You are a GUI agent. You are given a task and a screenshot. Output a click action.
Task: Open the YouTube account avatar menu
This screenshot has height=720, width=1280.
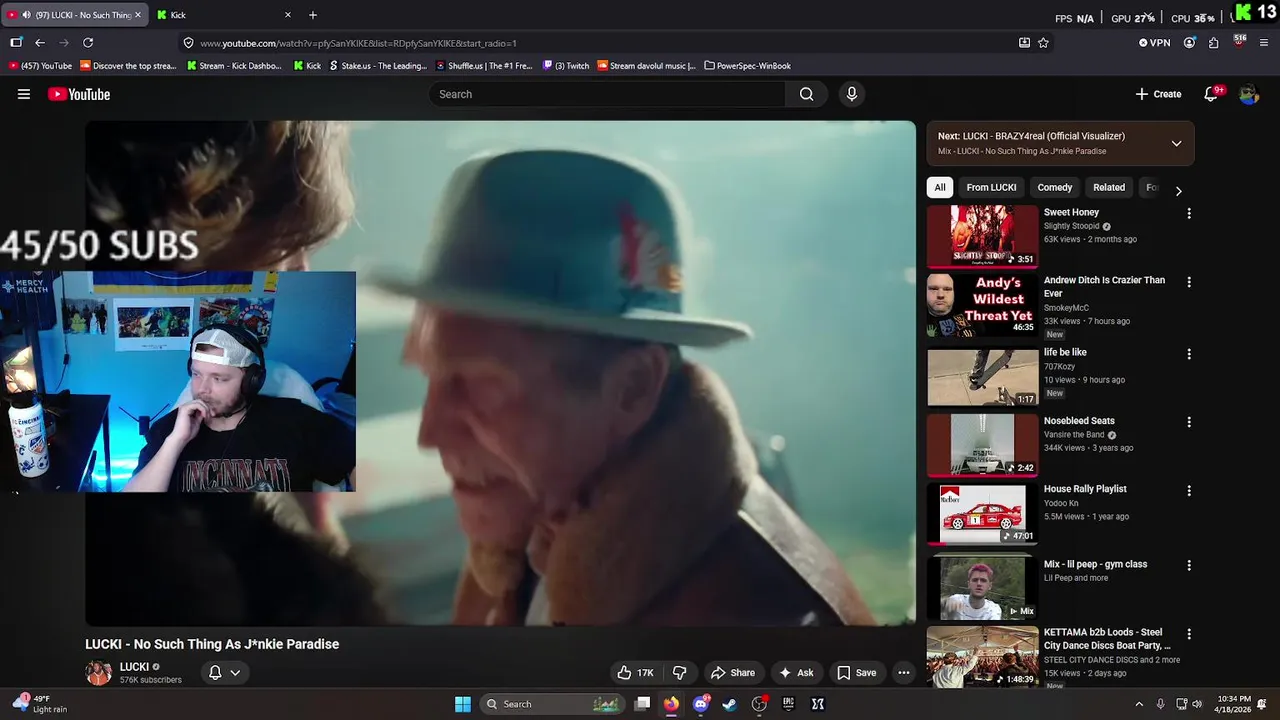pyautogui.click(x=1248, y=94)
